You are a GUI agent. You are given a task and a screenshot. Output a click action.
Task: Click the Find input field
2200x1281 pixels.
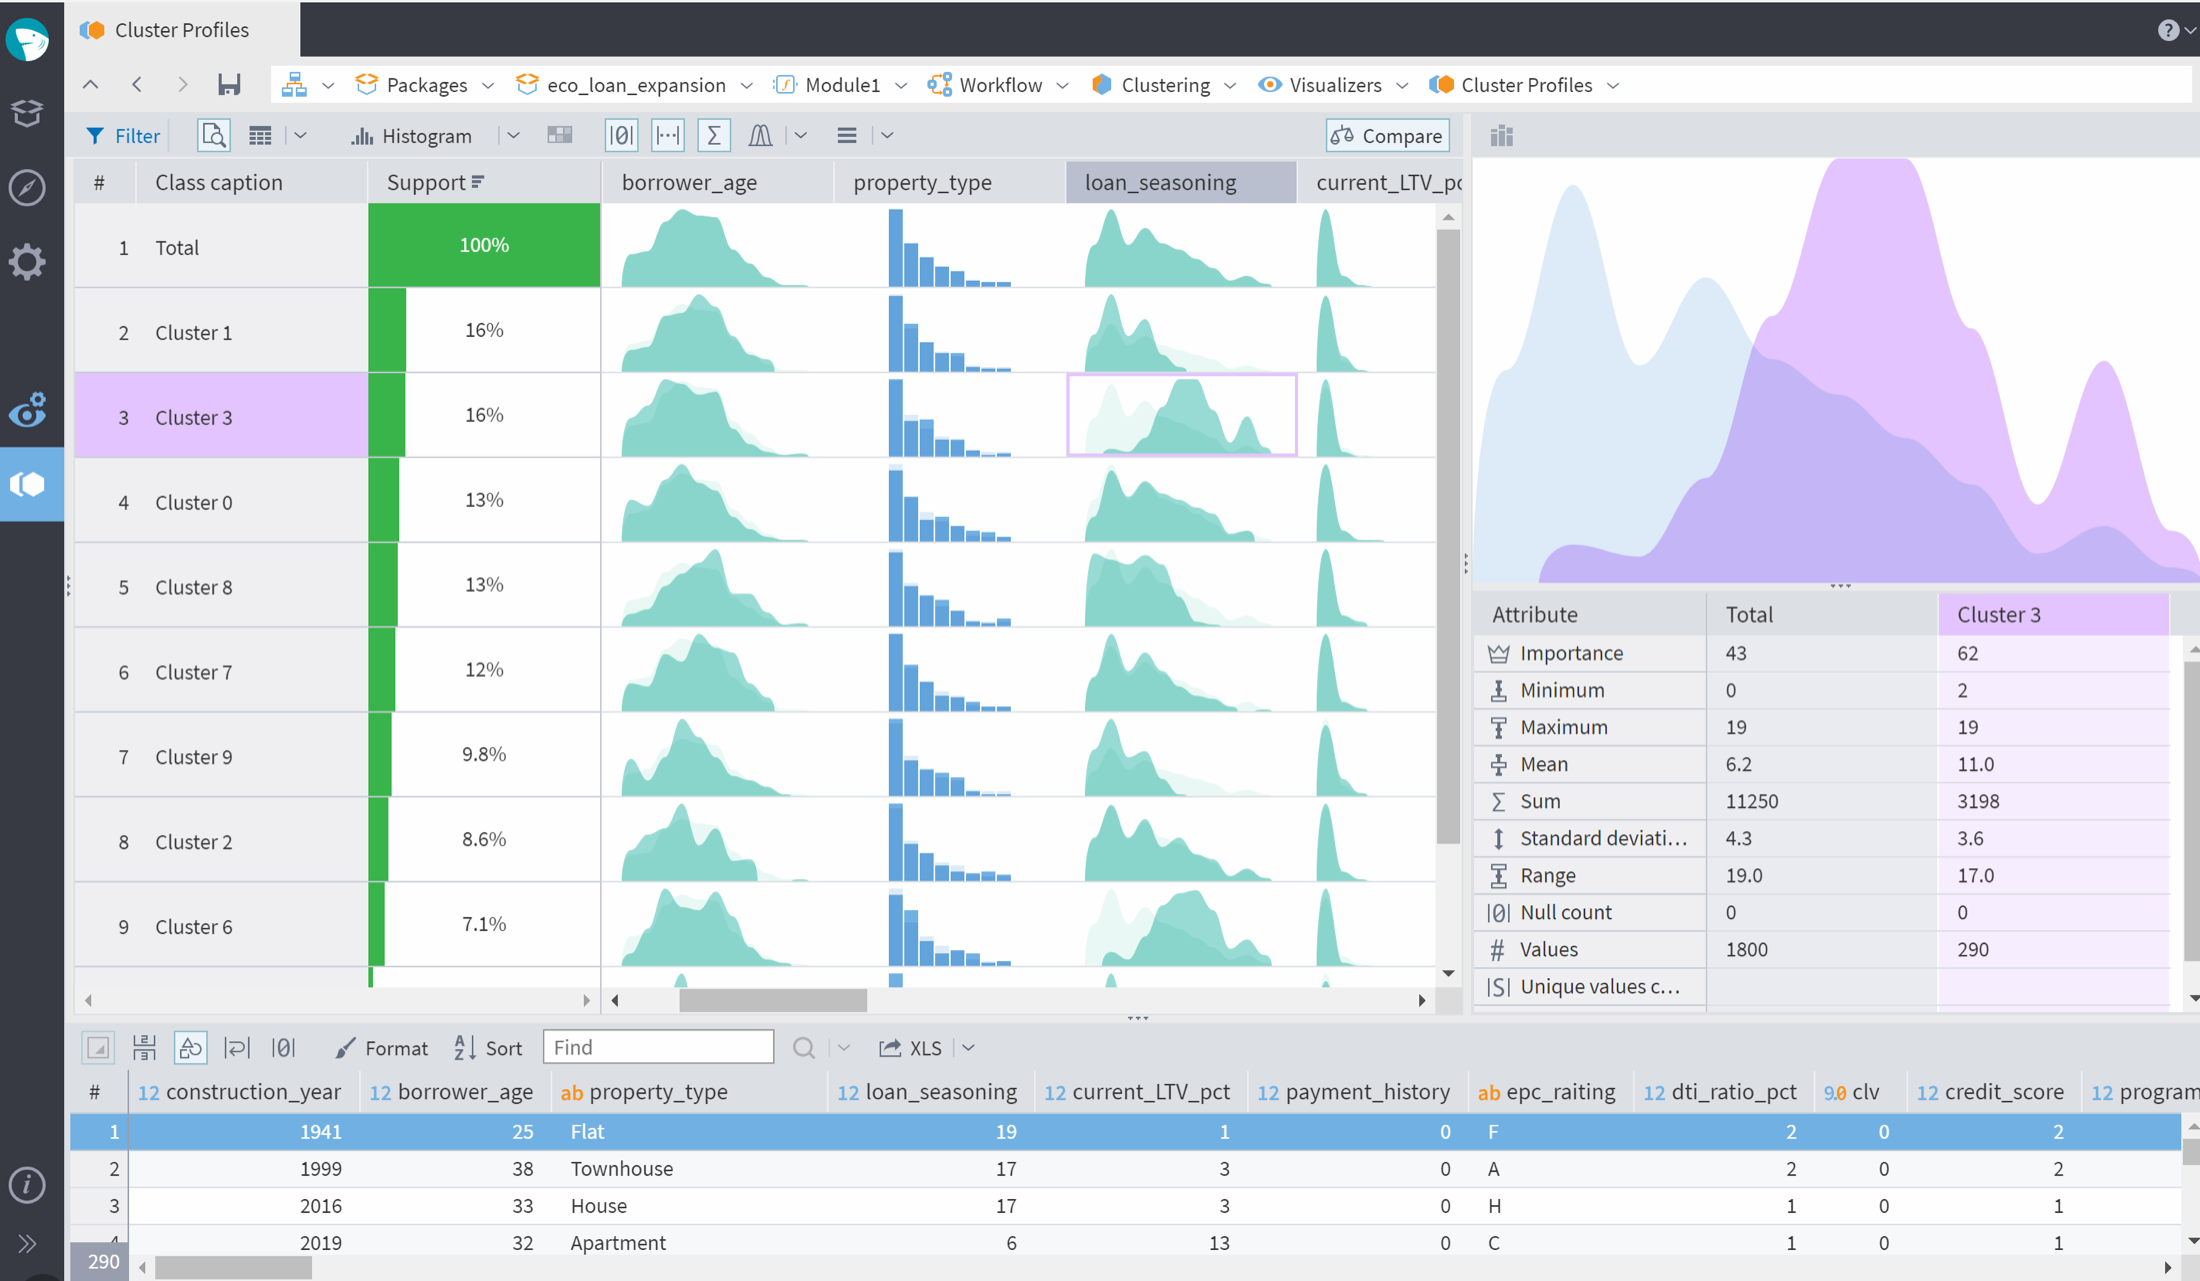click(658, 1047)
